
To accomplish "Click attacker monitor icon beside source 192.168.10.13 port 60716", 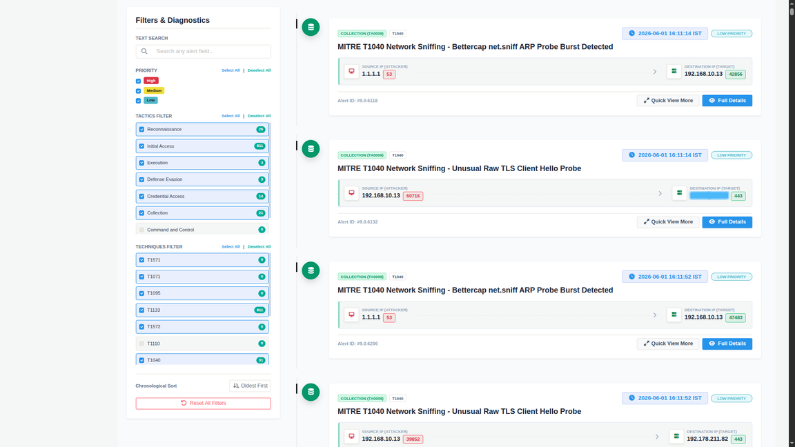I will [x=351, y=193].
